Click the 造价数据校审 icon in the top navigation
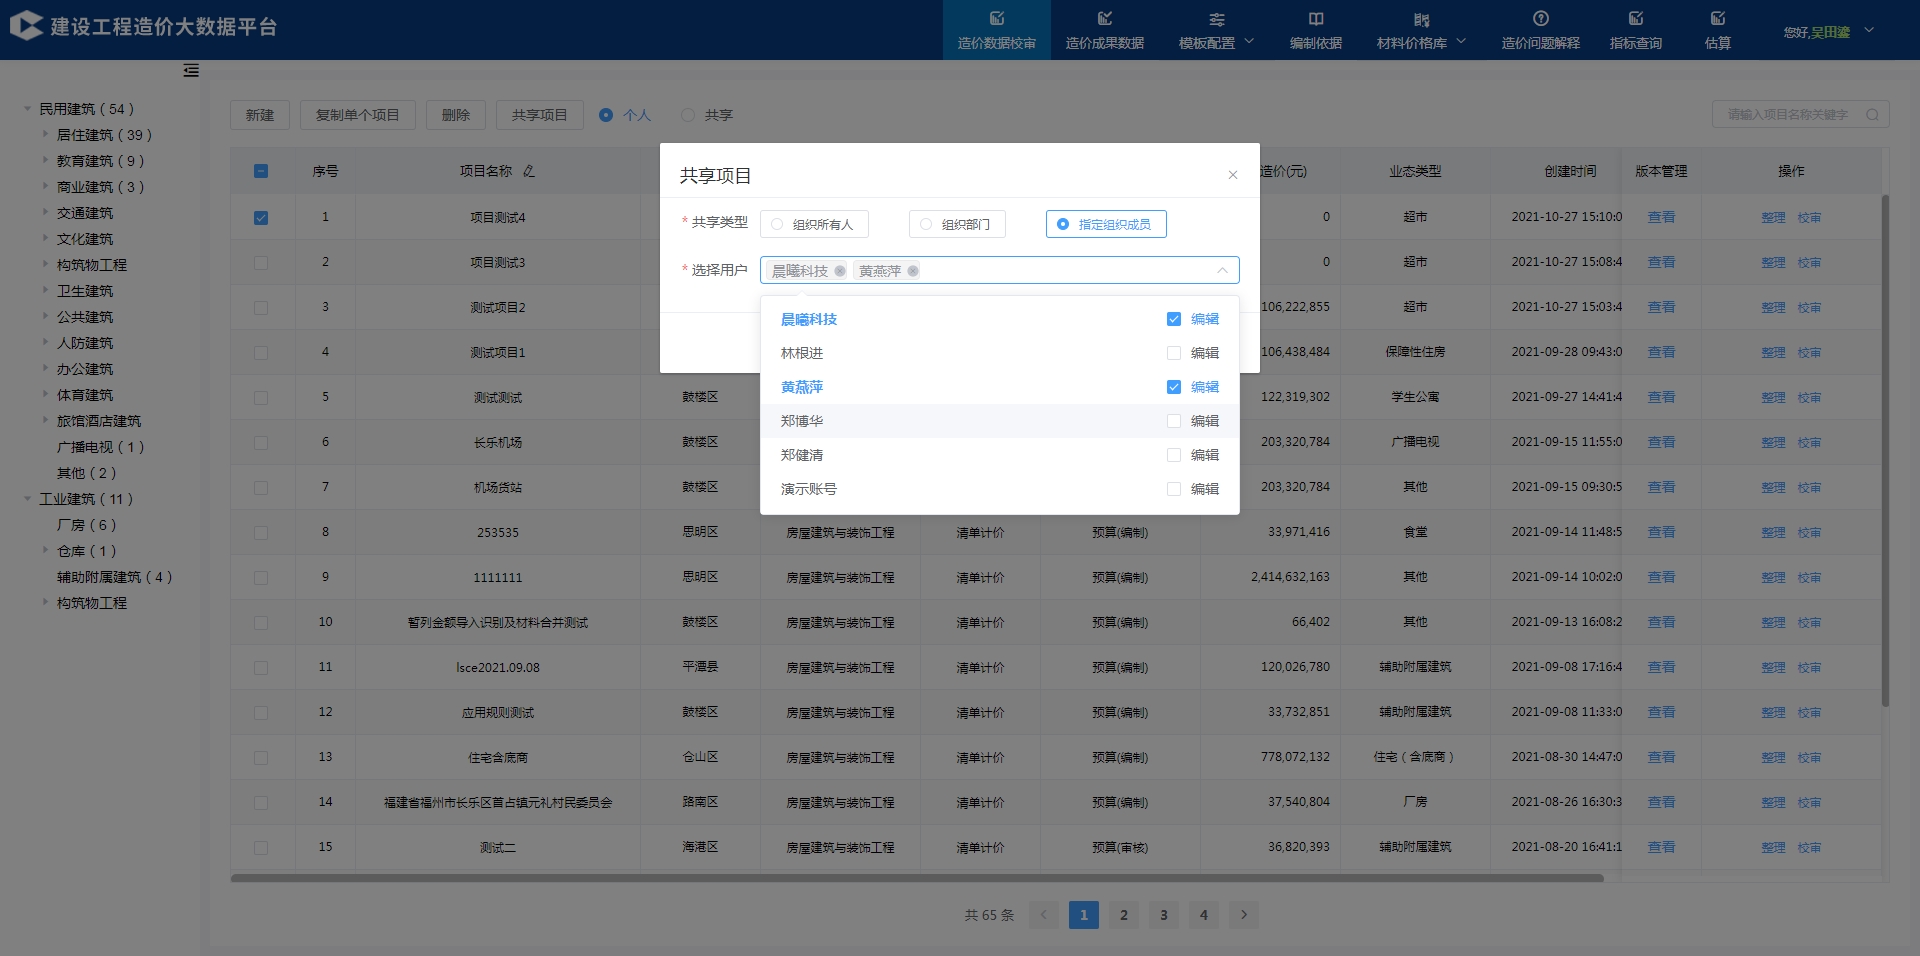The height and width of the screenshot is (956, 1920). (997, 18)
